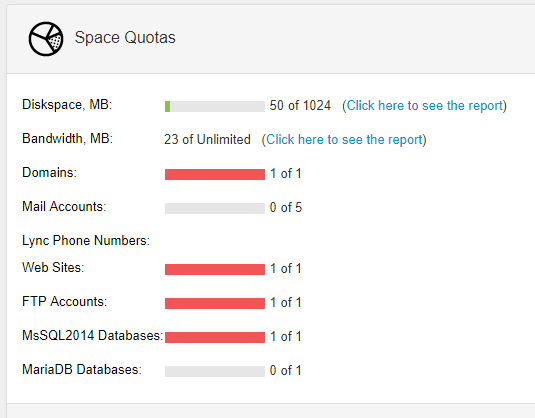Click the empty Mail Accounts quota bar
Image resolution: width=535 pixels, height=418 pixels.
click(215, 208)
